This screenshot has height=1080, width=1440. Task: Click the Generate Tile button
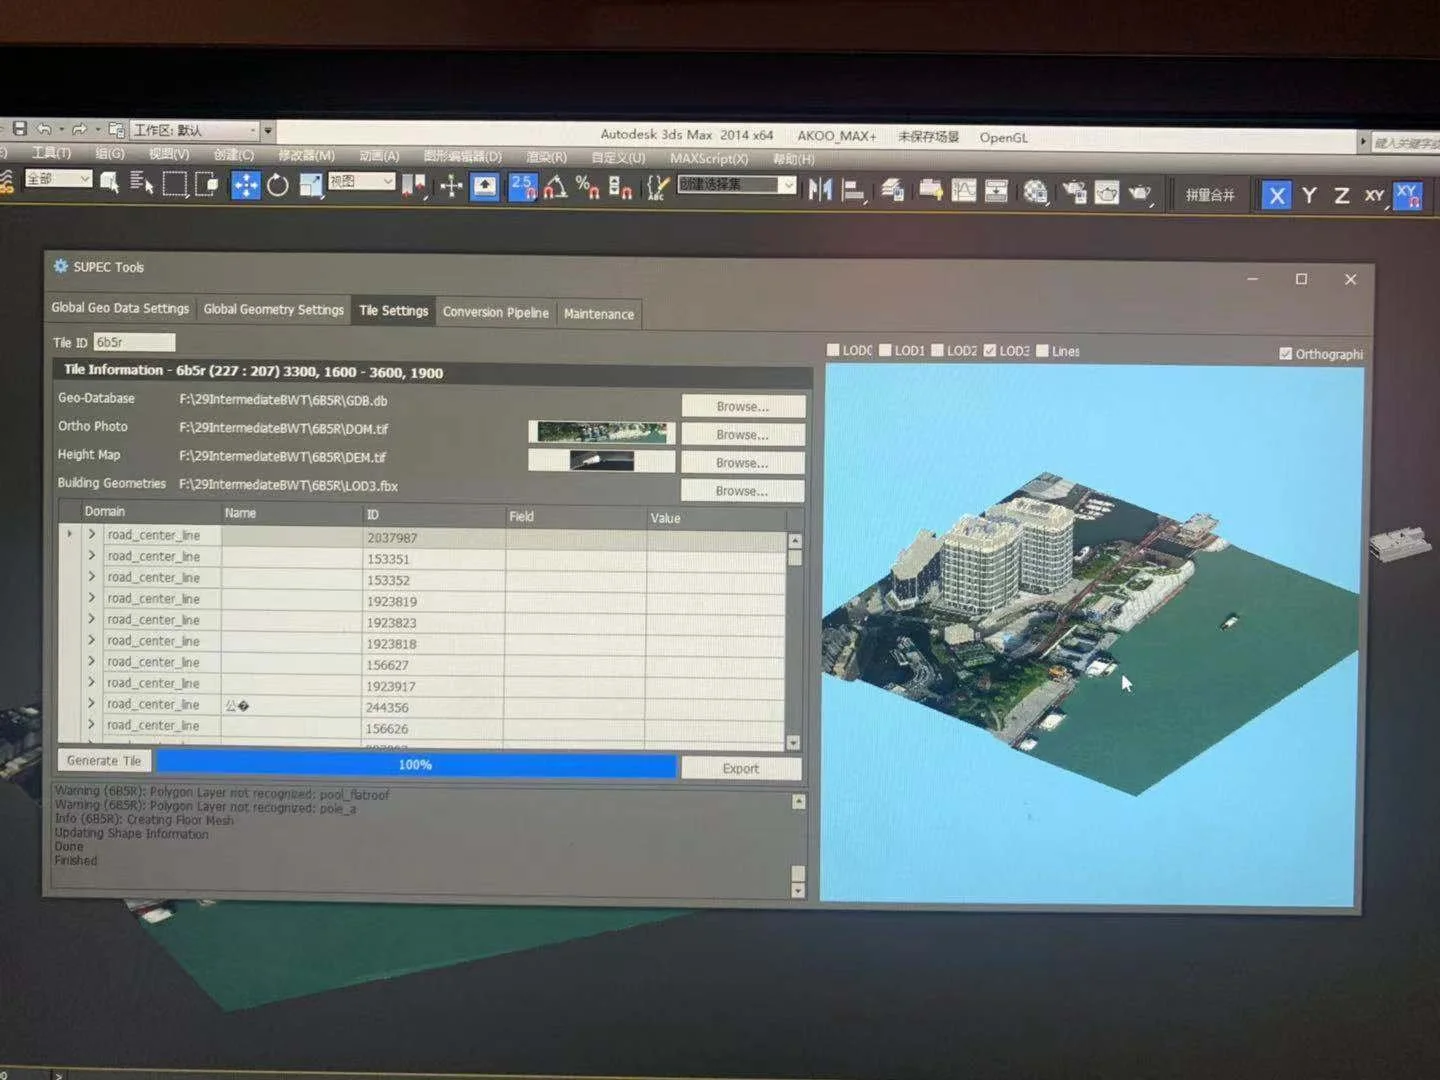coord(104,761)
